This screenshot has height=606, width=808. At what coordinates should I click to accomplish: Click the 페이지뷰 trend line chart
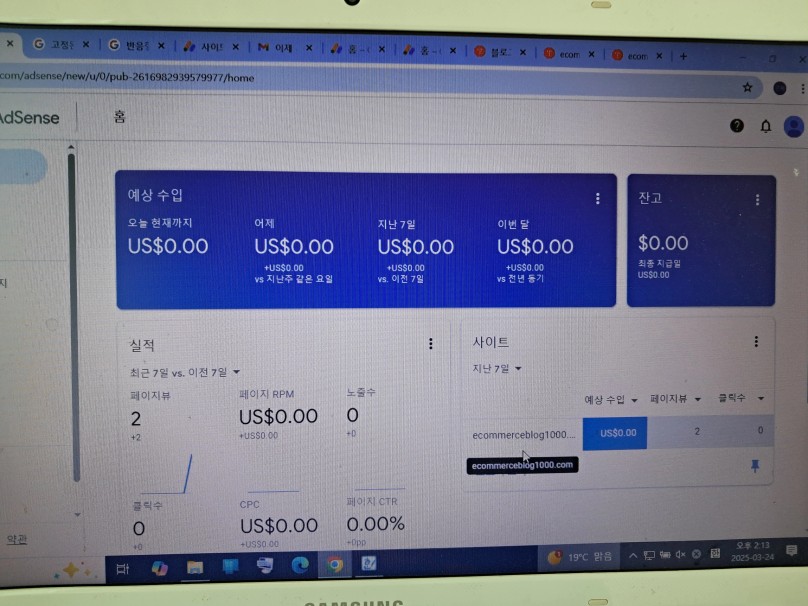166,474
